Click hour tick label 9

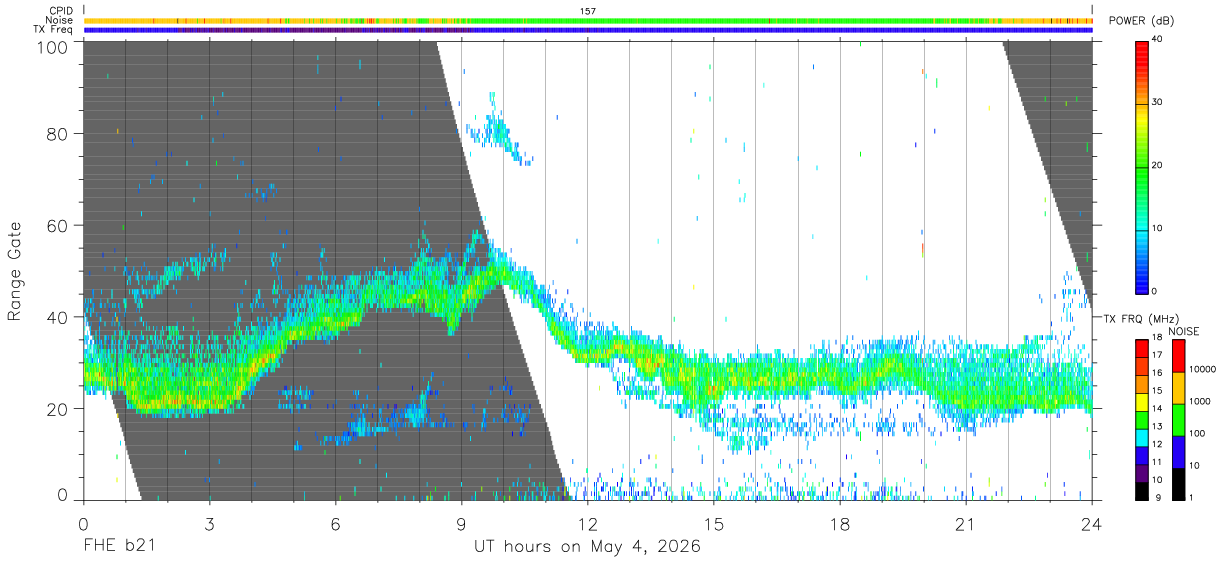click(462, 525)
